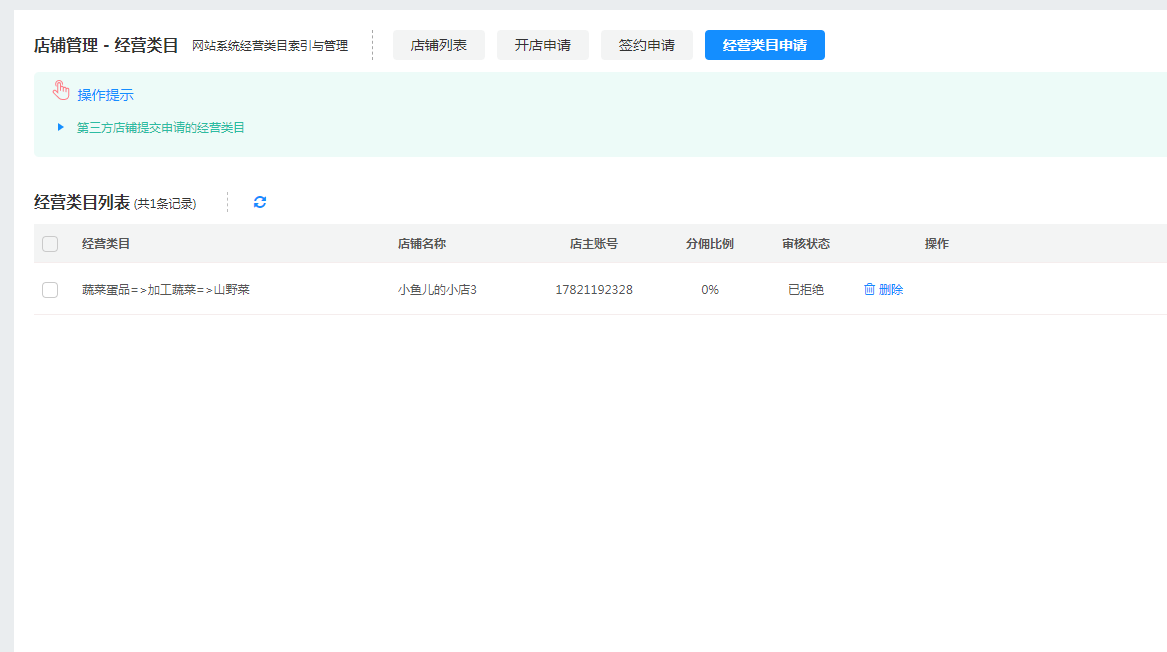
Task: Select the 经营类目申请 tab
Action: [765, 45]
